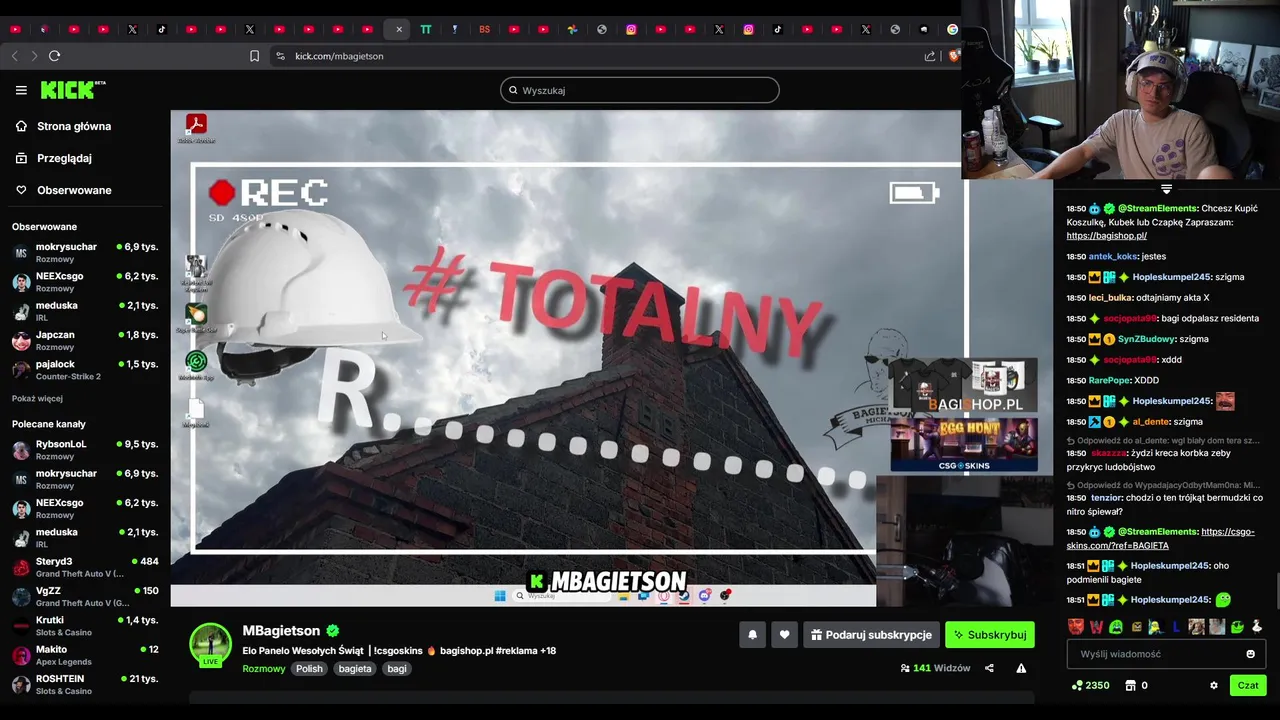Click SynZBudowy username in chat
The width and height of the screenshot is (1280, 720).
1146,339
